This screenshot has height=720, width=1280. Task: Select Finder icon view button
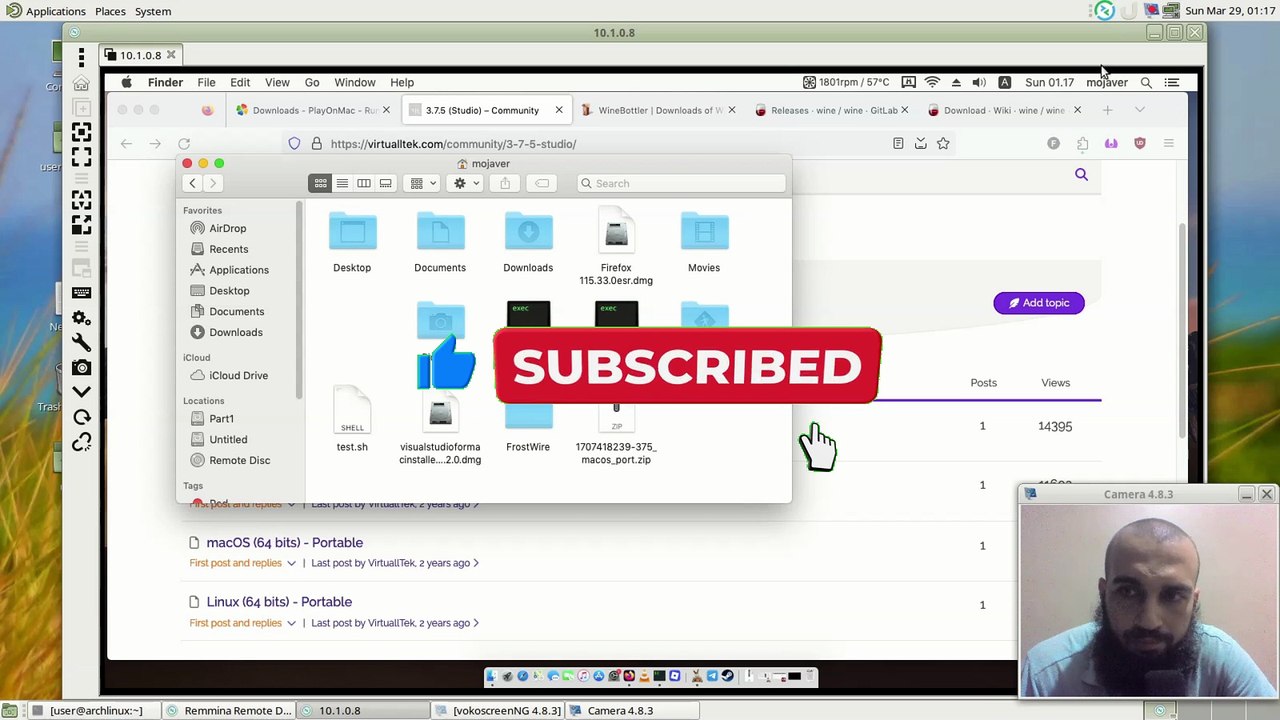(320, 183)
